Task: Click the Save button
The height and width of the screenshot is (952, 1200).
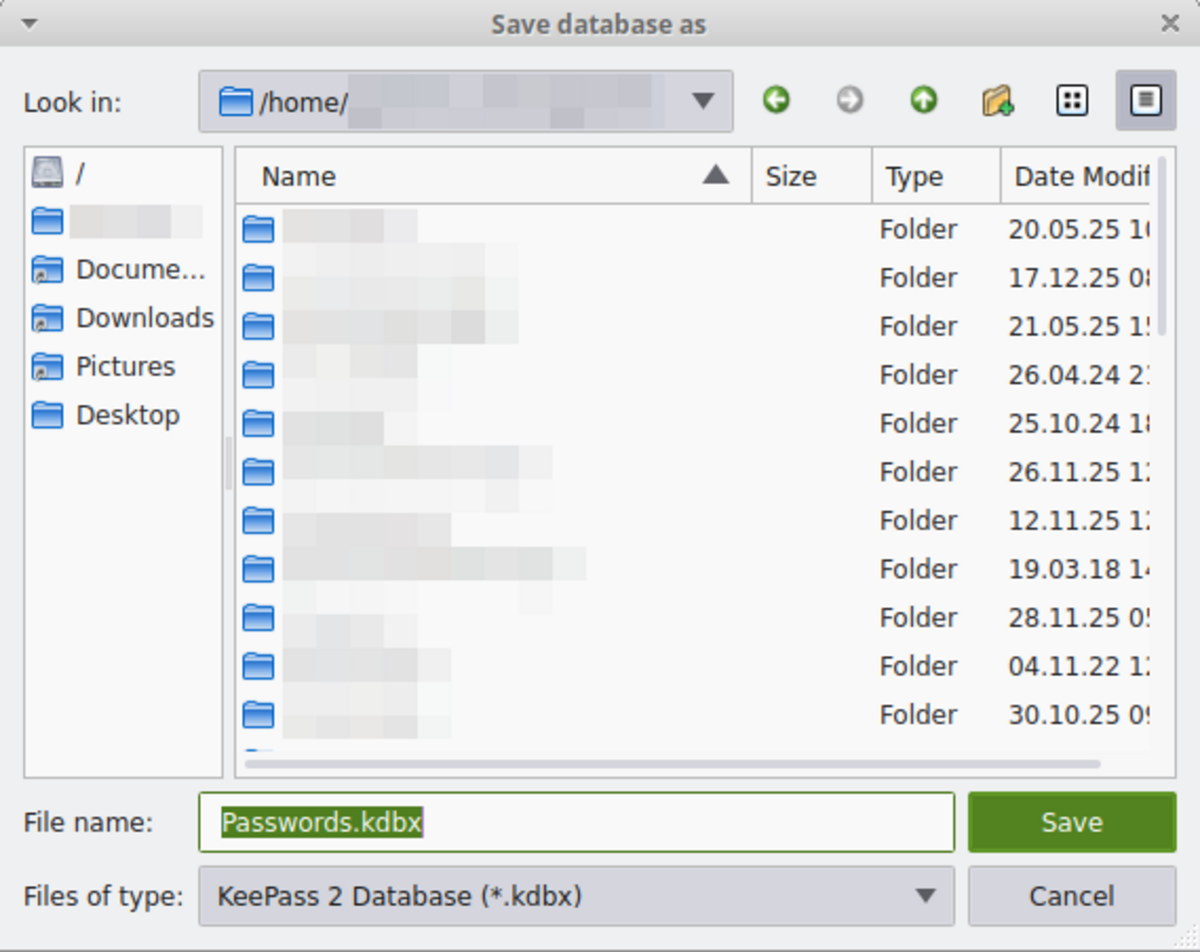Action: [1071, 823]
